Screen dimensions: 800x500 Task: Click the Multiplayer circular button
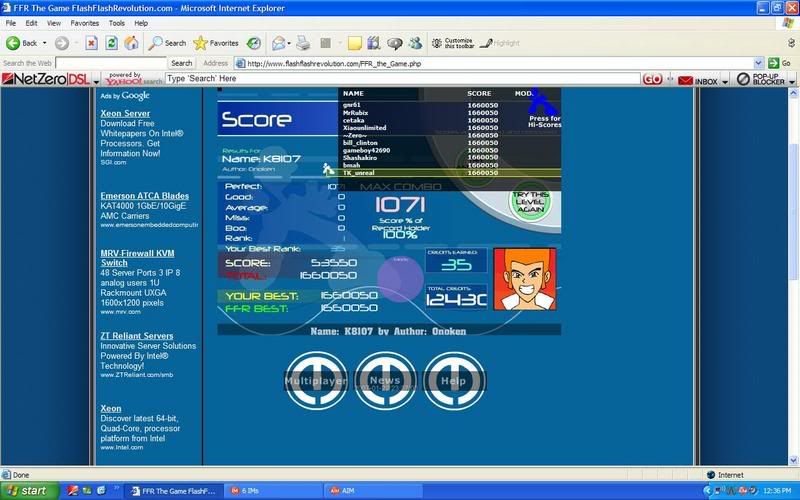(x=316, y=379)
